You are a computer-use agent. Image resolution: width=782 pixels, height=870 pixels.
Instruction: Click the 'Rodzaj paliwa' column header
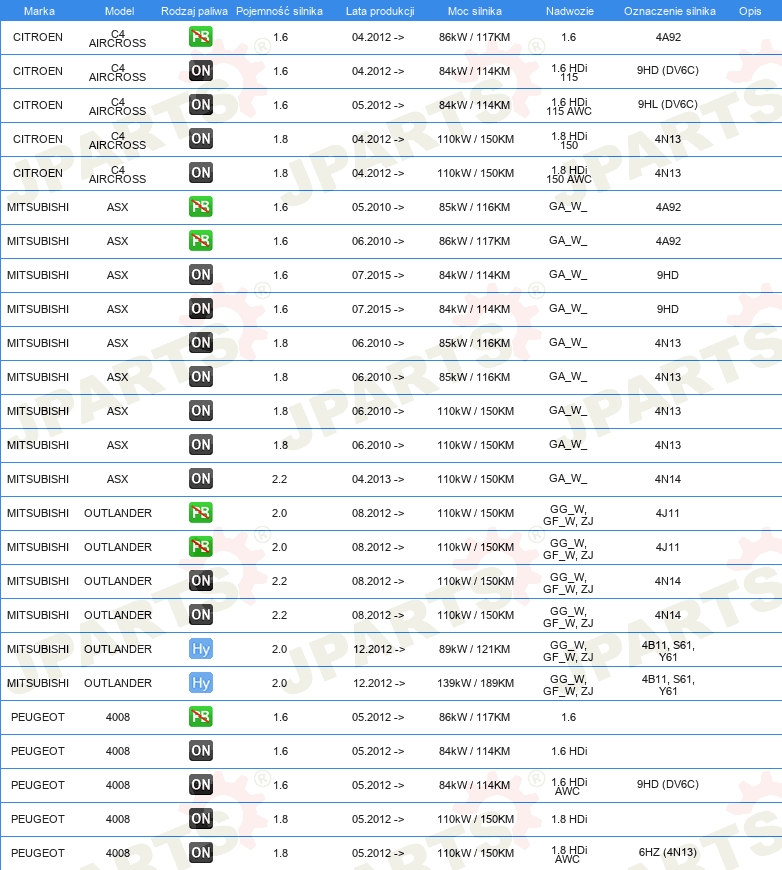[x=194, y=11]
